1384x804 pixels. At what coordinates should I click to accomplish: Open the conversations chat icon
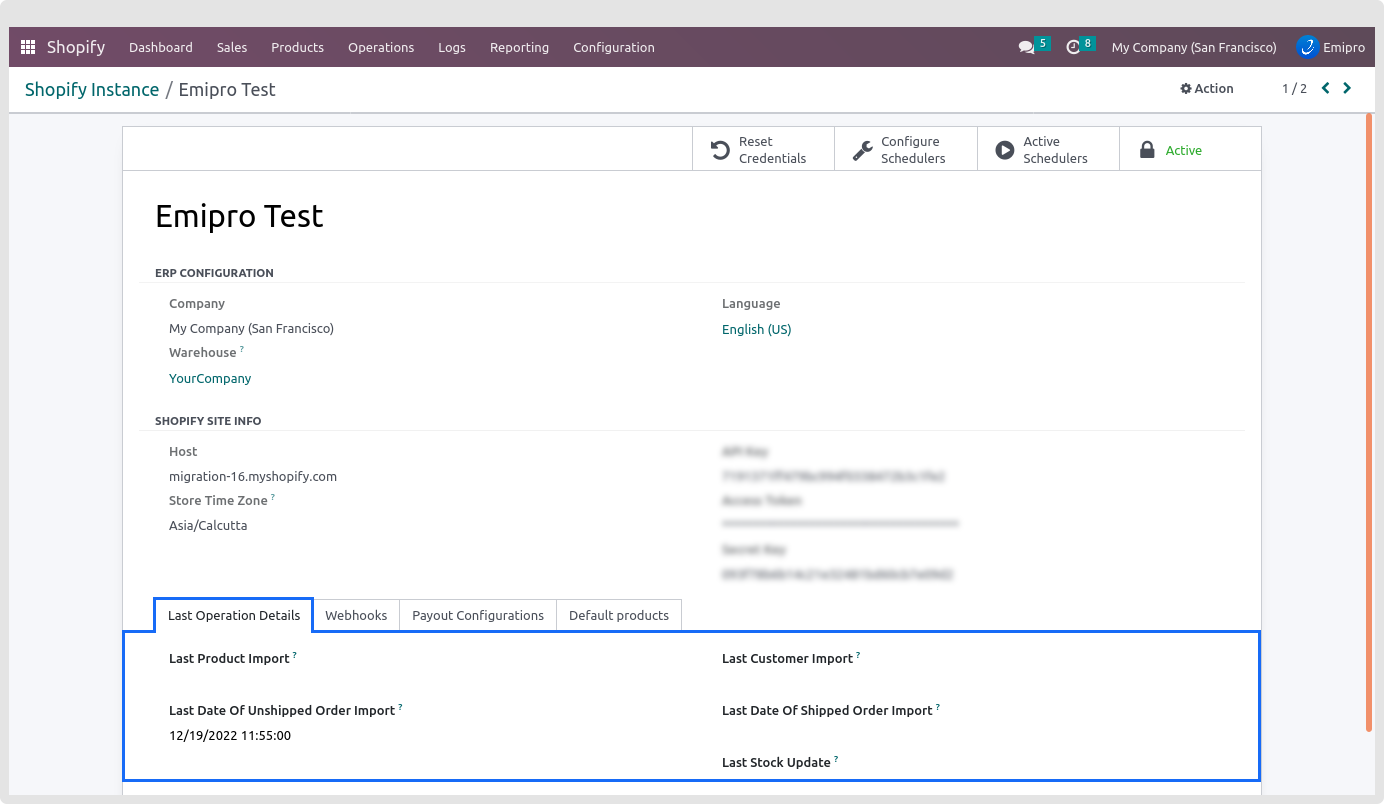[x=1026, y=47]
